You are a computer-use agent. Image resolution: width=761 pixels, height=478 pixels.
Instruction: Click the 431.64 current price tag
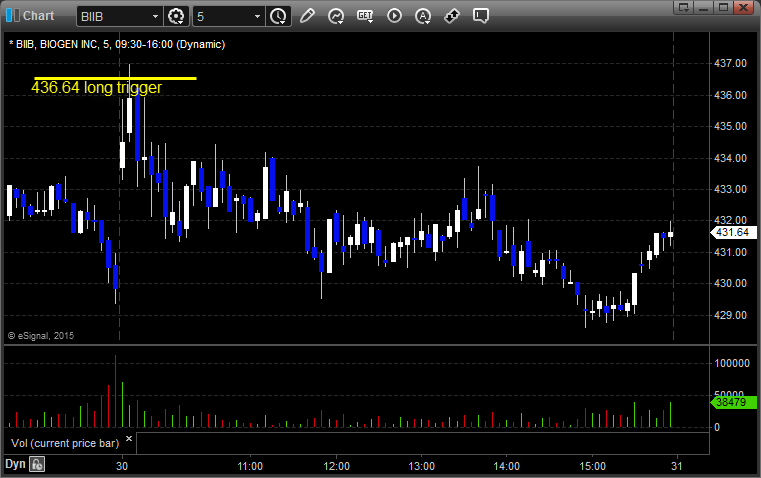[x=734, y=232]
